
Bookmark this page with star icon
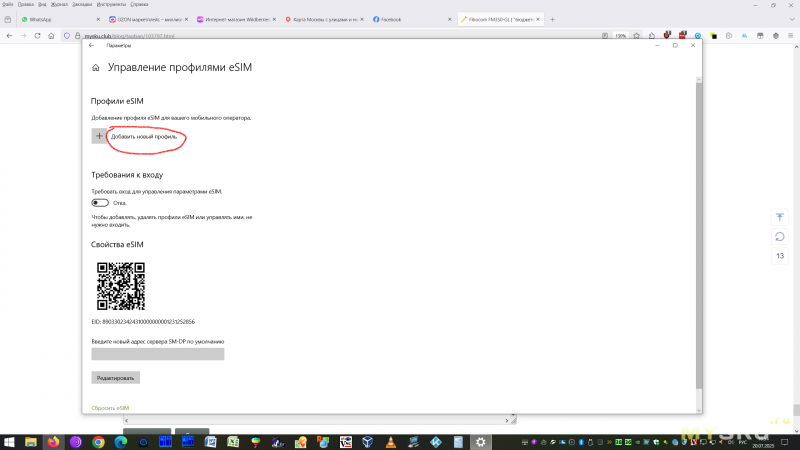(x=636, y=36)
